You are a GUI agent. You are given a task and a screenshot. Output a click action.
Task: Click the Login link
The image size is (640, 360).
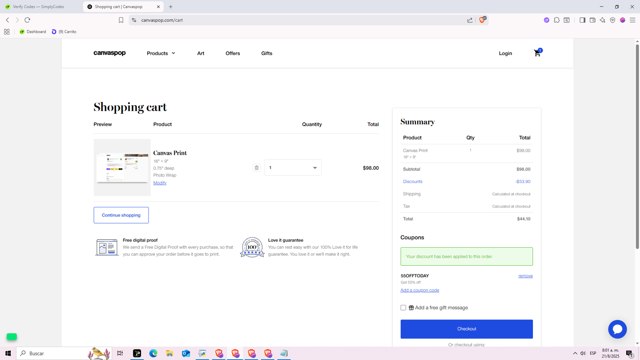pos(505,53)
